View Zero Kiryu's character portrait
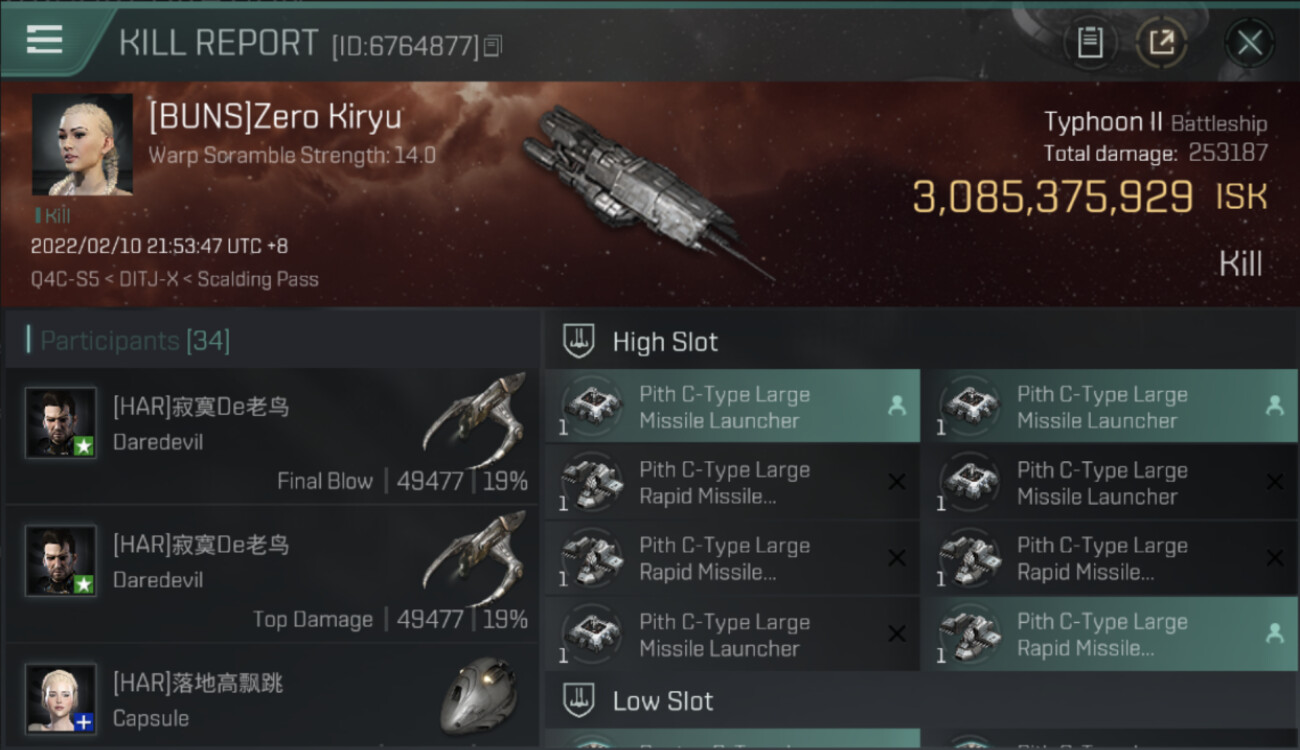 click(x=82, y=144)
